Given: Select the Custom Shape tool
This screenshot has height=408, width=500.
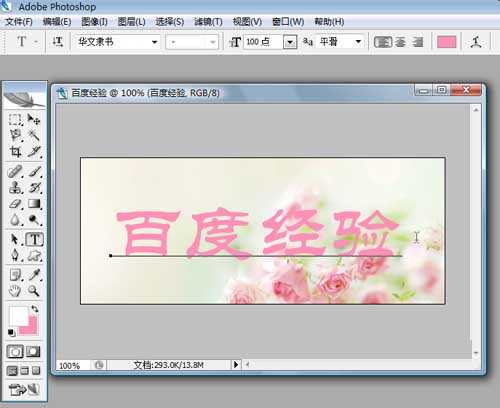Looking at the screenshot, I should (x=34, y=255).
